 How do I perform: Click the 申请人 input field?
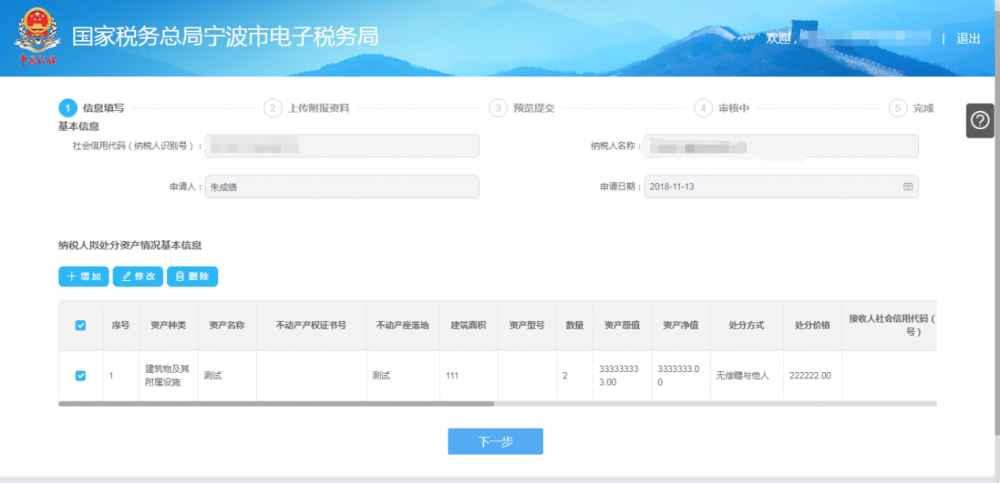click(342, 187)
